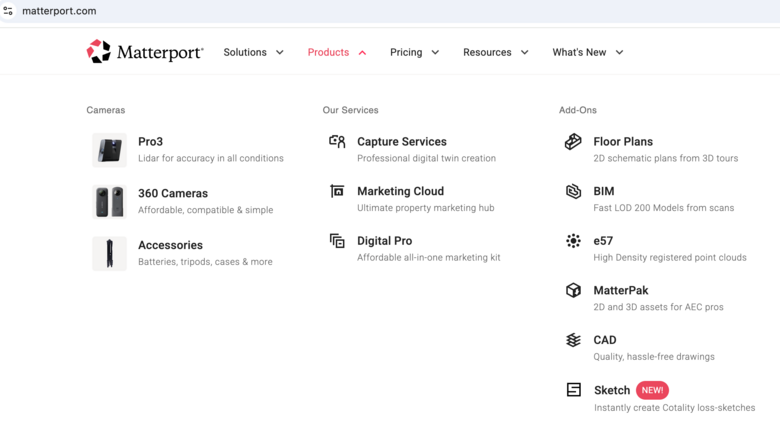Viewport: 780px width, 432px height.
Task: Go to the Accessories page link
Action: tap(170, 245)
